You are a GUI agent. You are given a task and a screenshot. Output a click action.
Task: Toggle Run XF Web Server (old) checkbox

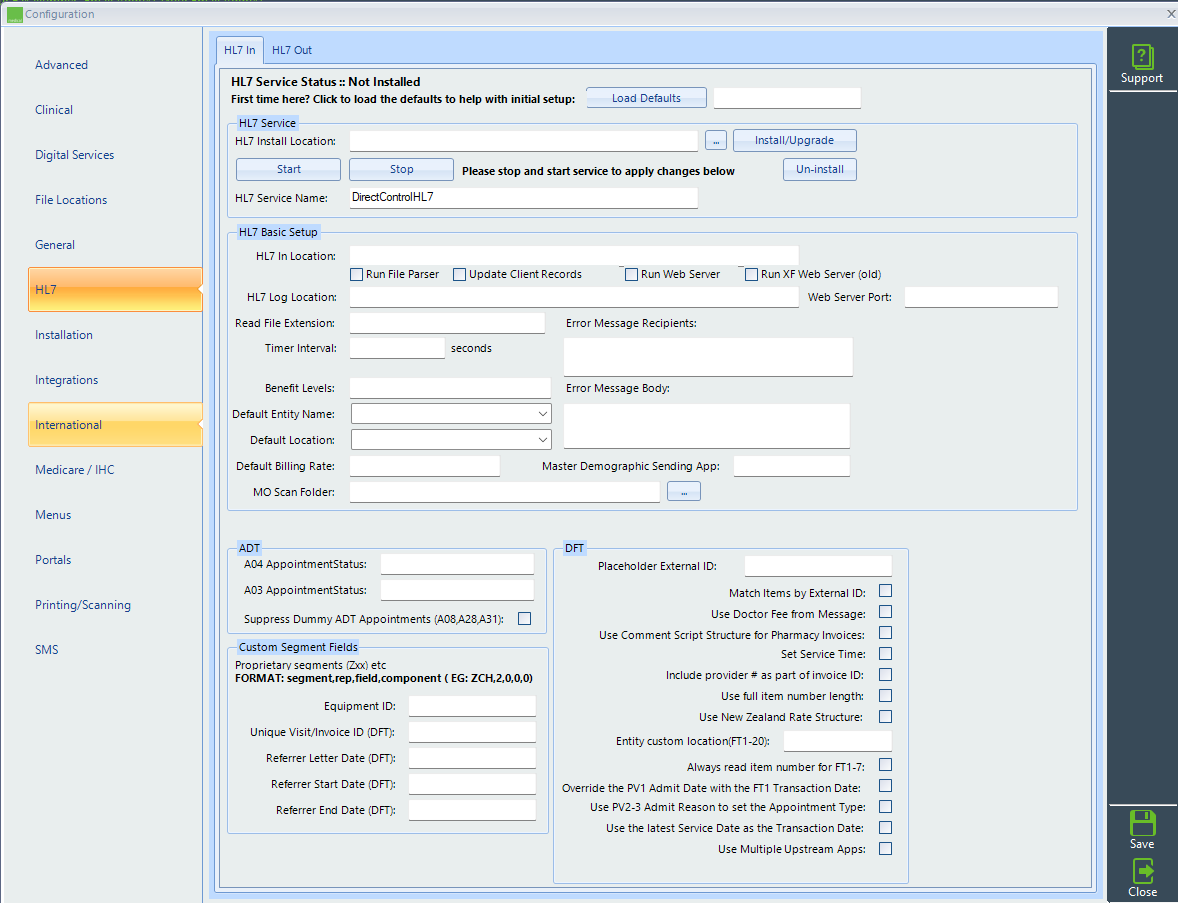[x=751, y=275]
